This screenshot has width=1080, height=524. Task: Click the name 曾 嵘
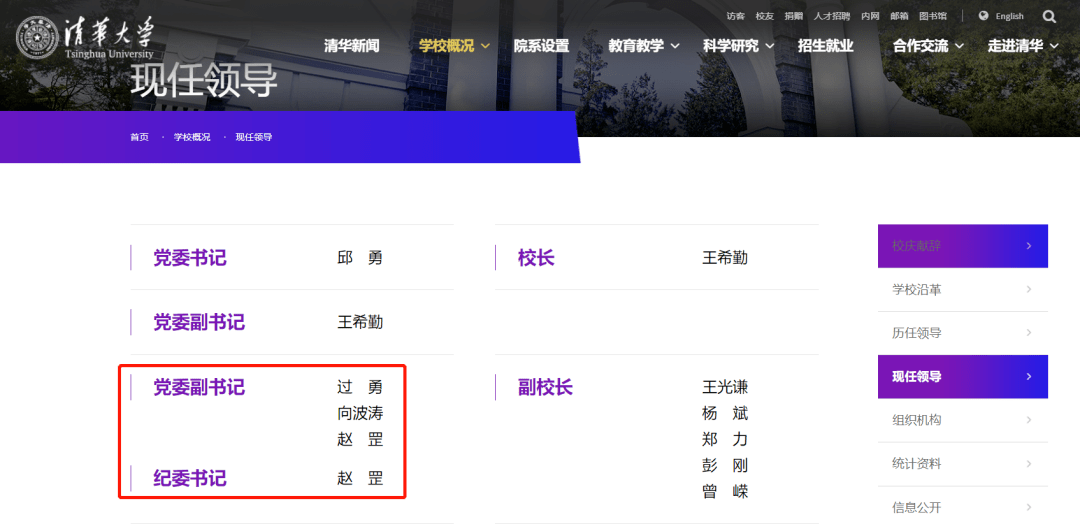(x=725, y=492)
